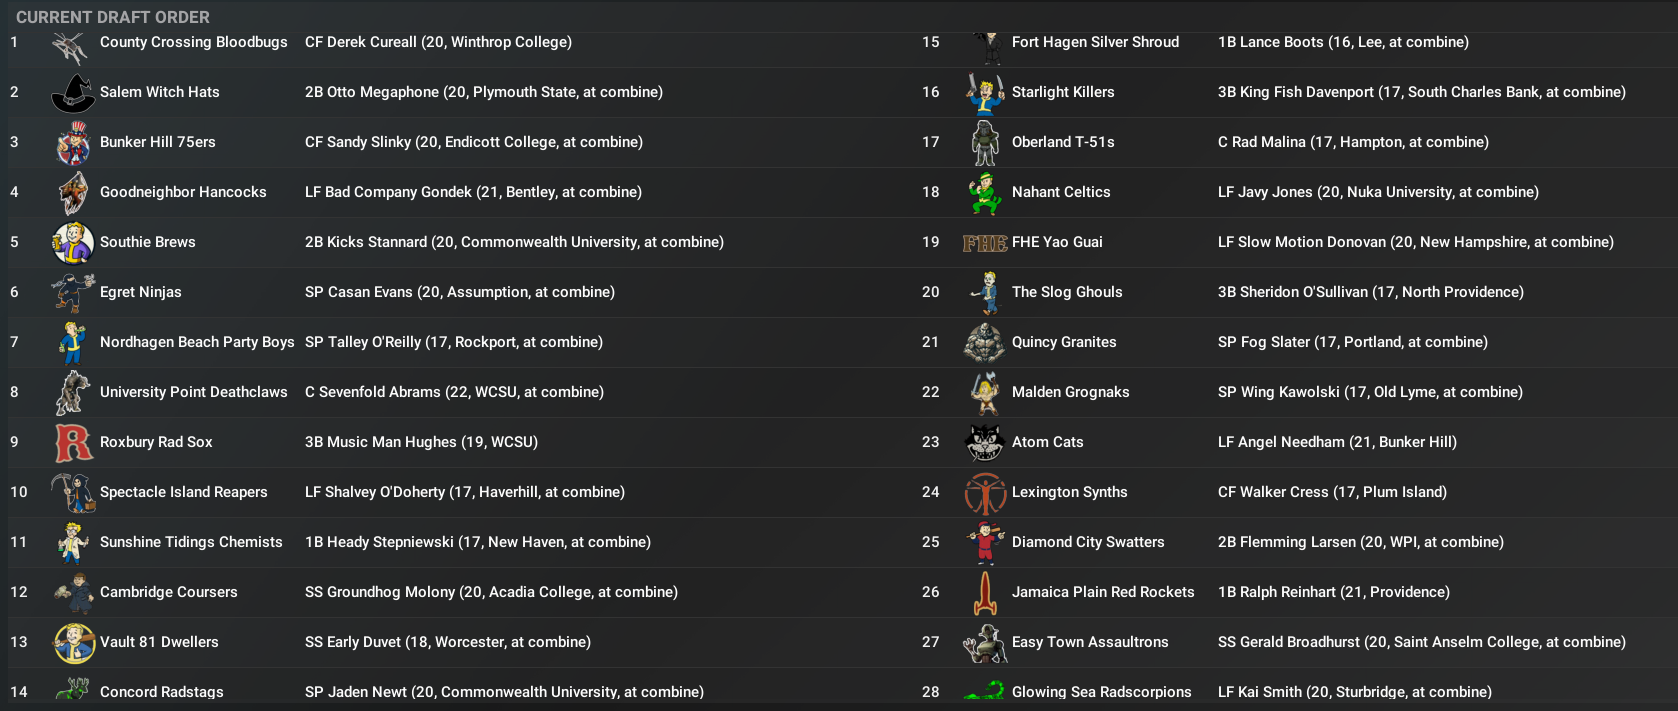Open player CF Derek Cureall's profile
The width and height of the screenshot is (1678, 711).
[438, 42]
